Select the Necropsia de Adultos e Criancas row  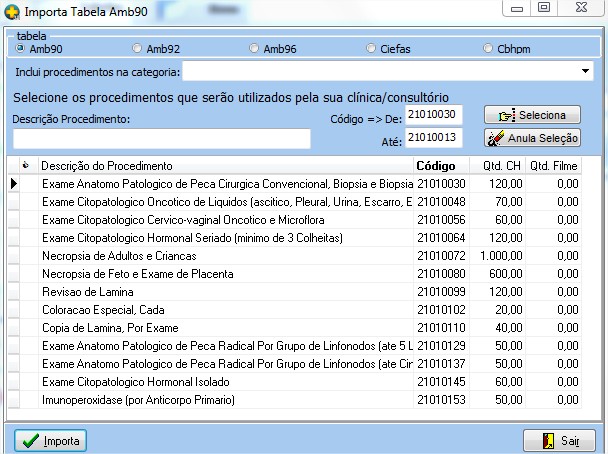224,256
